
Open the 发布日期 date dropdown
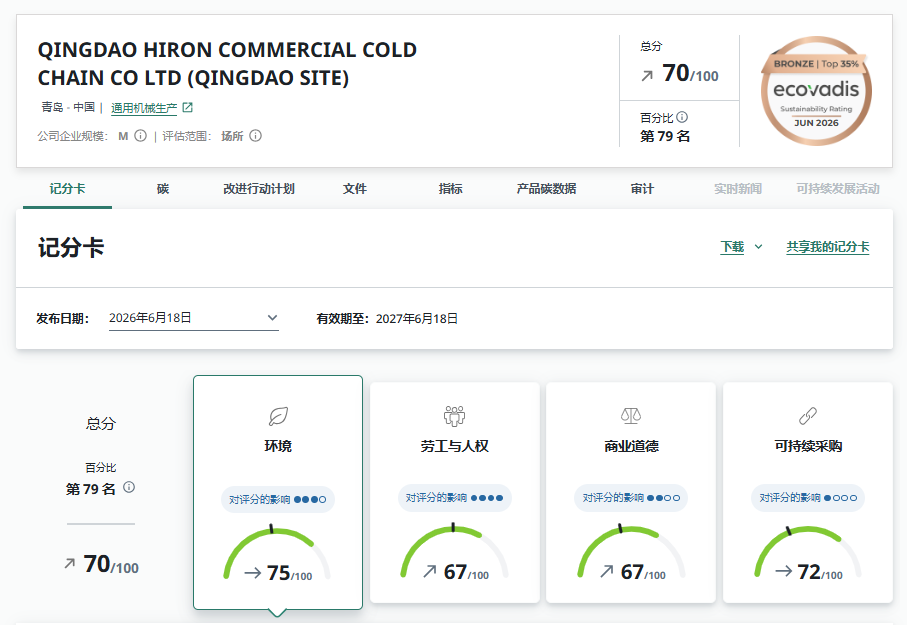tap(194, 318)
